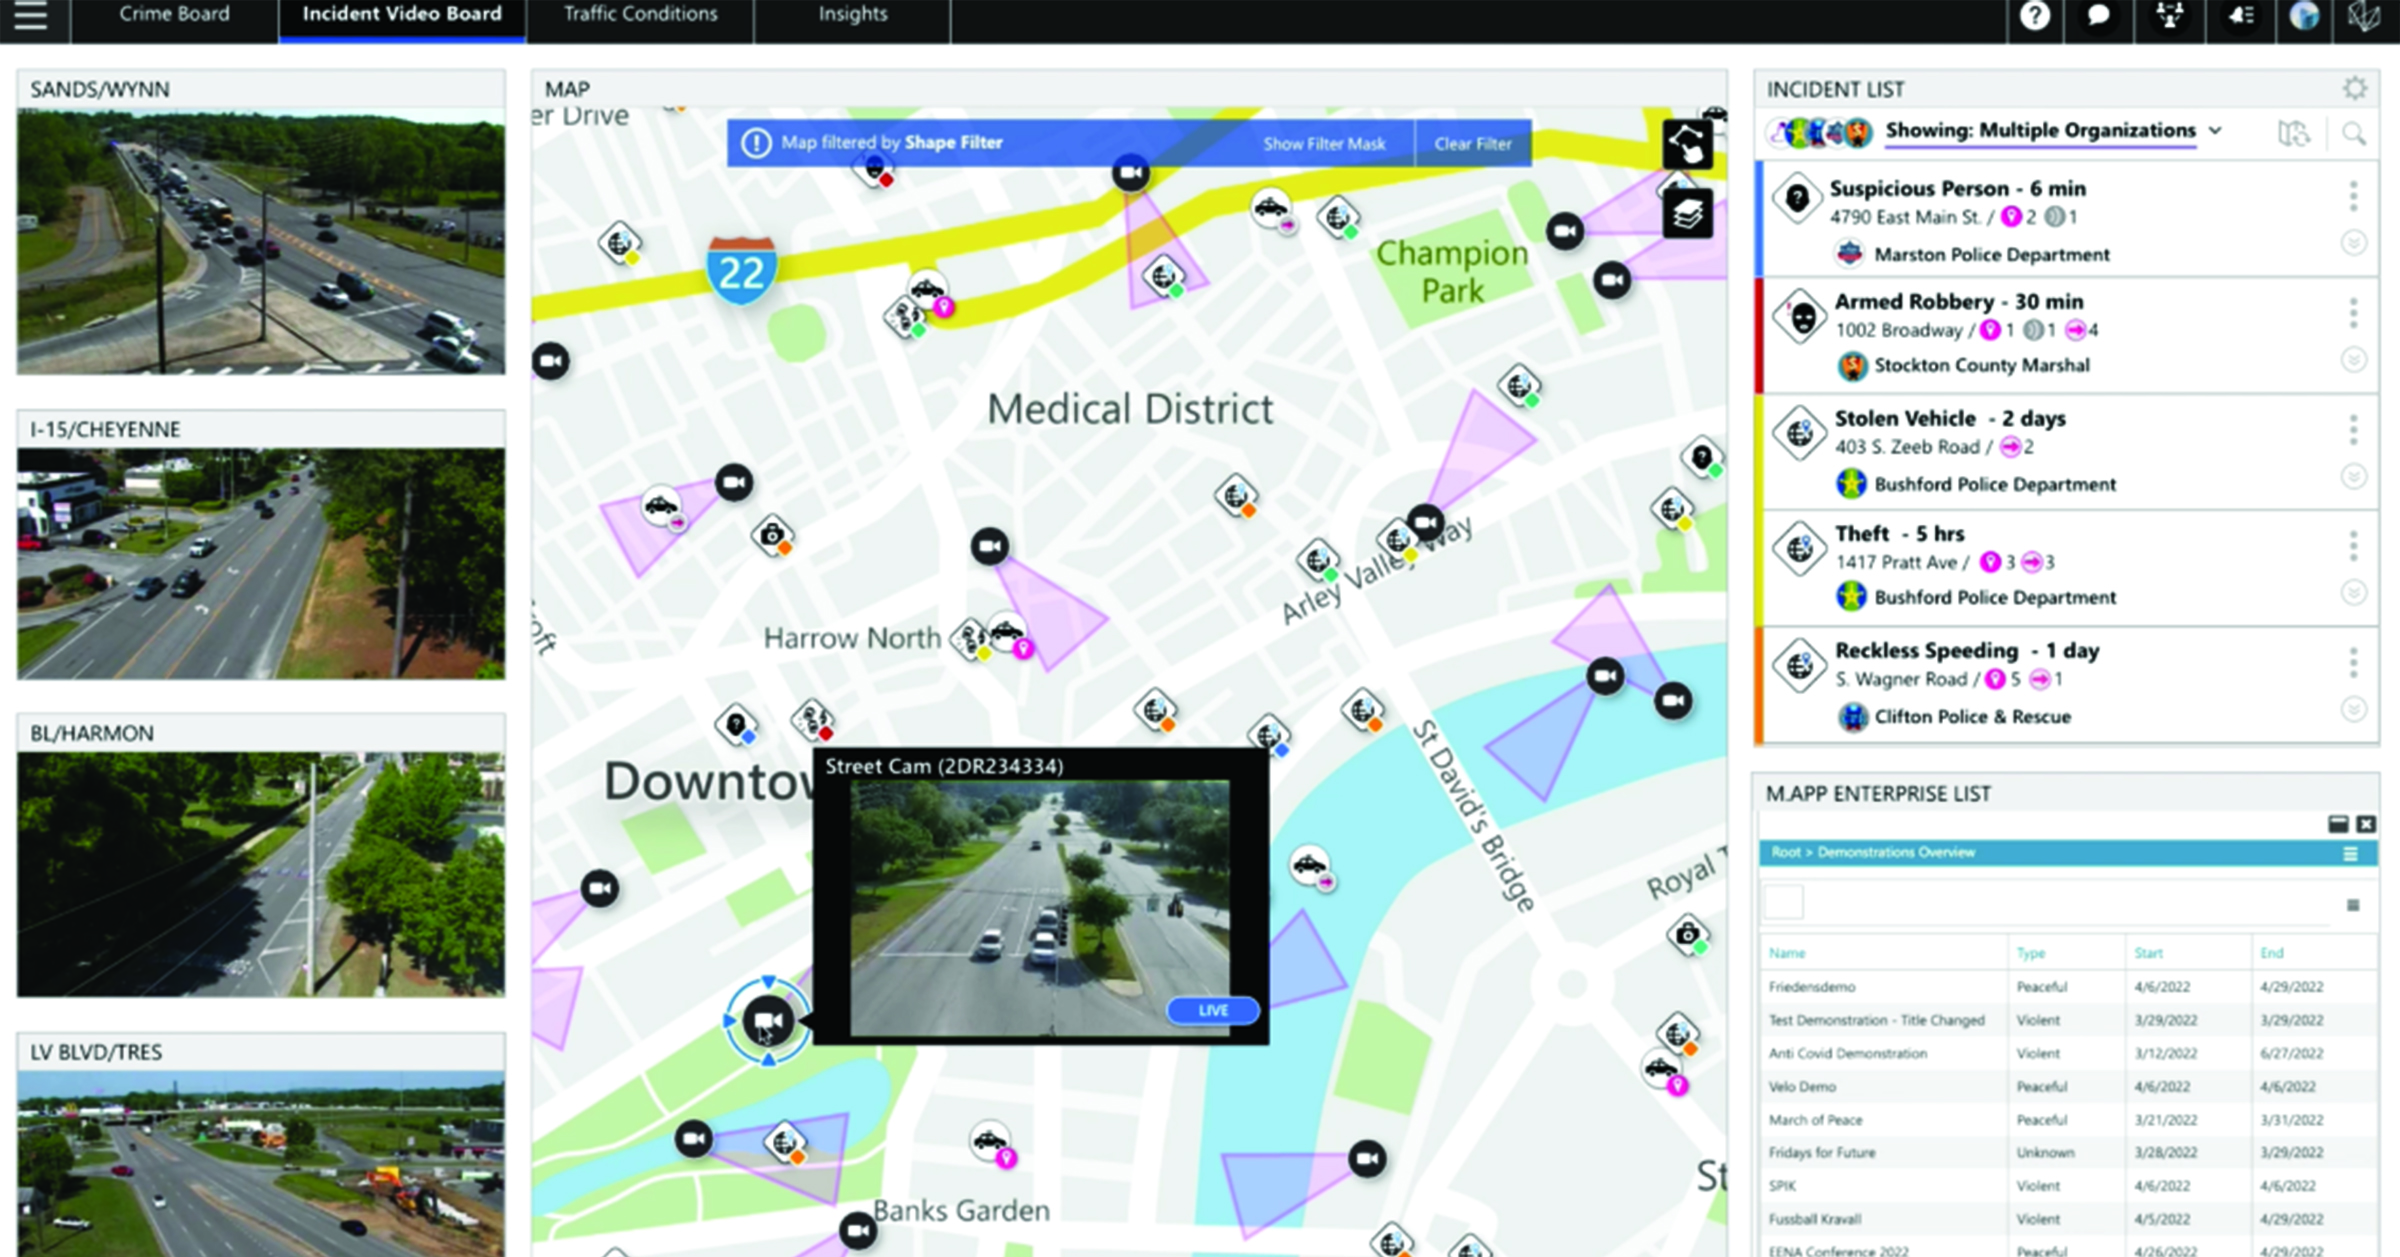Switch to the Crime Board tab
The width and height of the screenshot is (2400, 1257).
(x=174, y=15)
